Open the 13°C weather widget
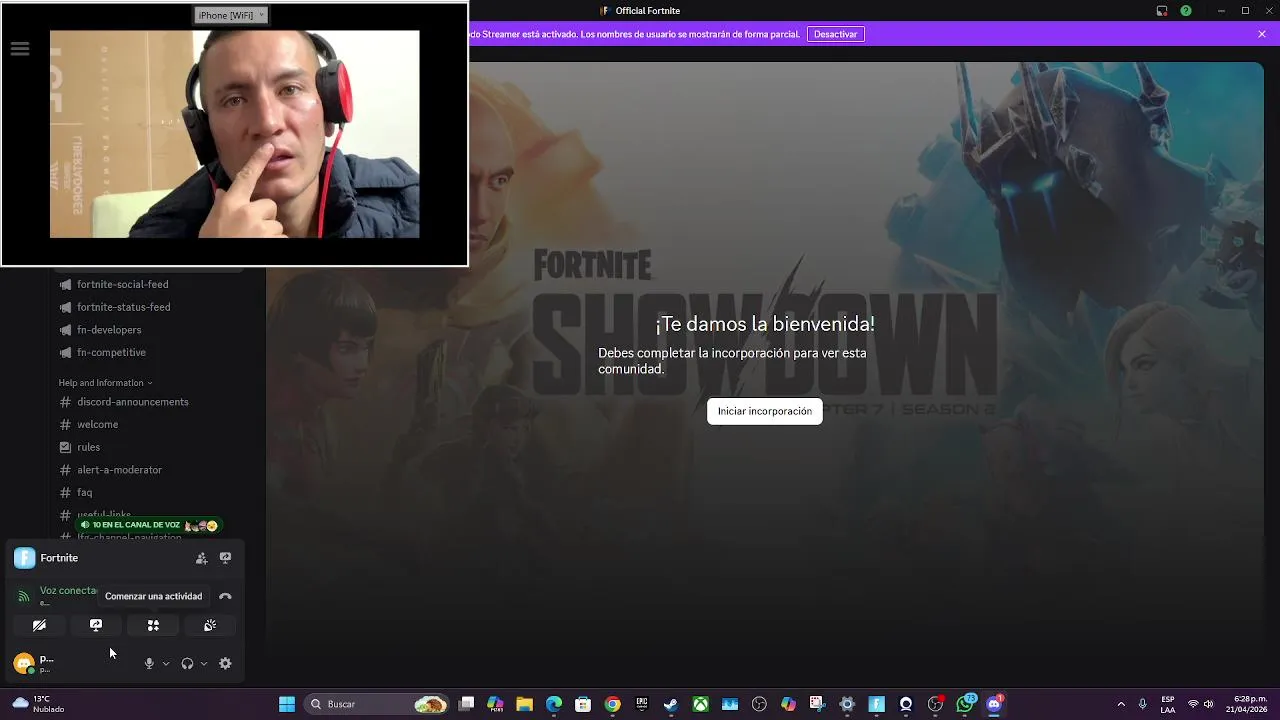Image resolution: width=1280 pixels, height=720 pixels. [x=38, y=704]
